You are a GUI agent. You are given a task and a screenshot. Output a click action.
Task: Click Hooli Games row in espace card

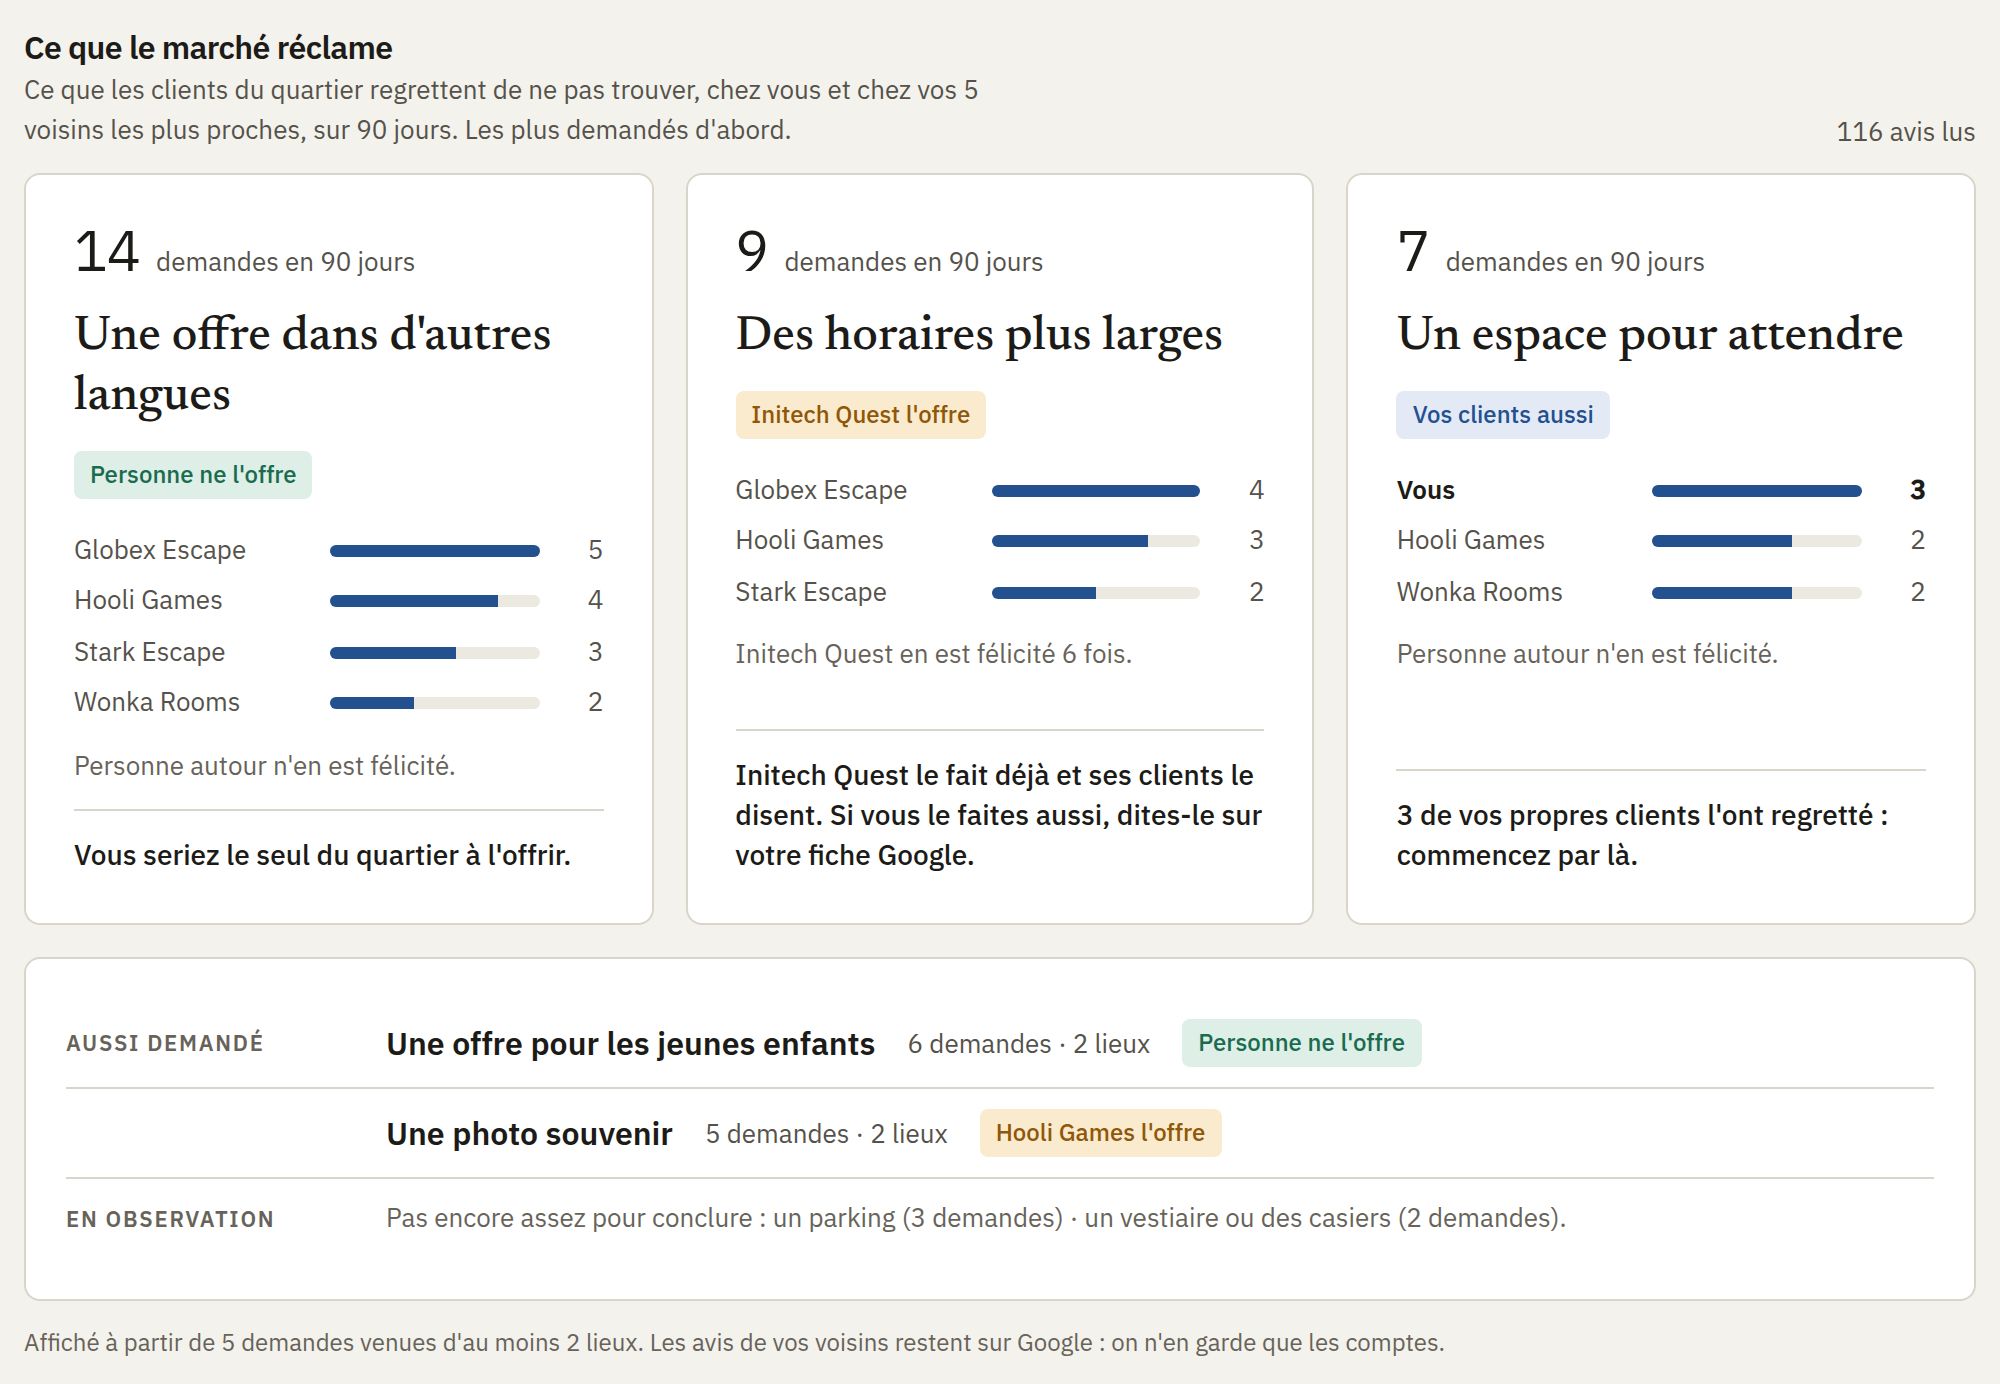(1661, 540)
